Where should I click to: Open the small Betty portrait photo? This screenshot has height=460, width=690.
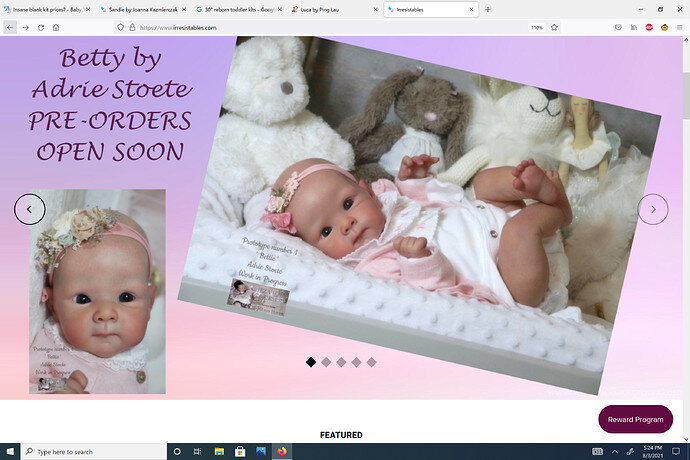(97, 291)
